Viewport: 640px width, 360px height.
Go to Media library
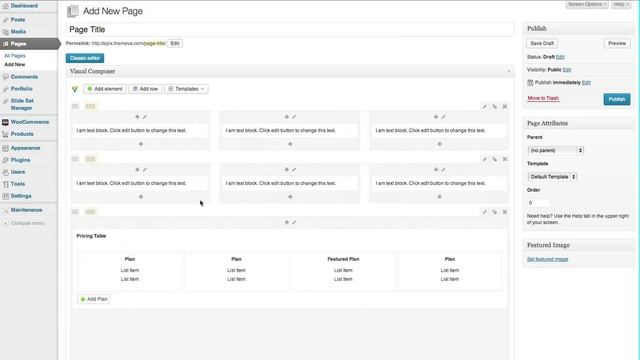pos(18,31)
